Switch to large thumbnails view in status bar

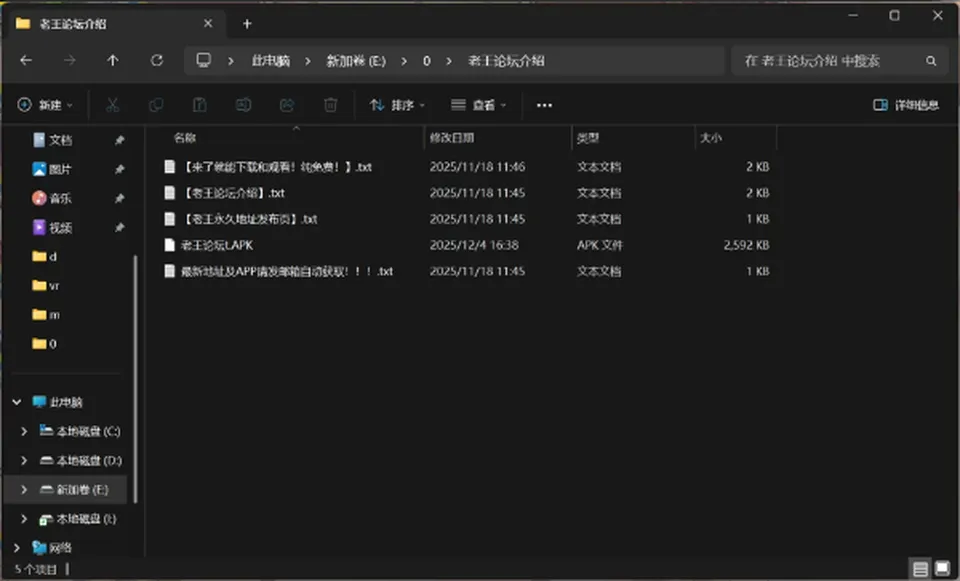pyautogui.click(x=942, y=569)
